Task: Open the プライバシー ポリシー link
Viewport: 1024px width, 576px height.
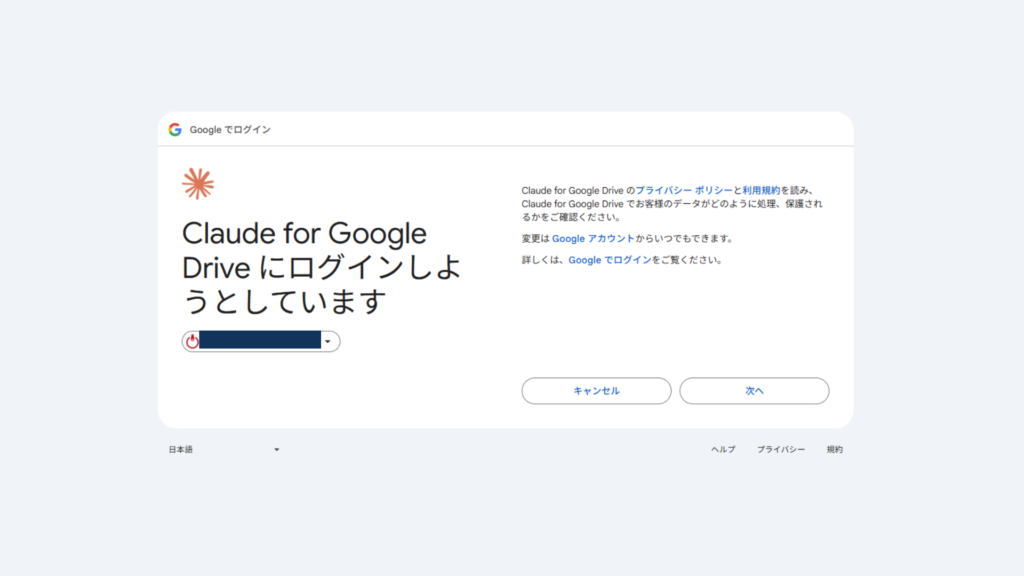Action: (x=684, y=190)
